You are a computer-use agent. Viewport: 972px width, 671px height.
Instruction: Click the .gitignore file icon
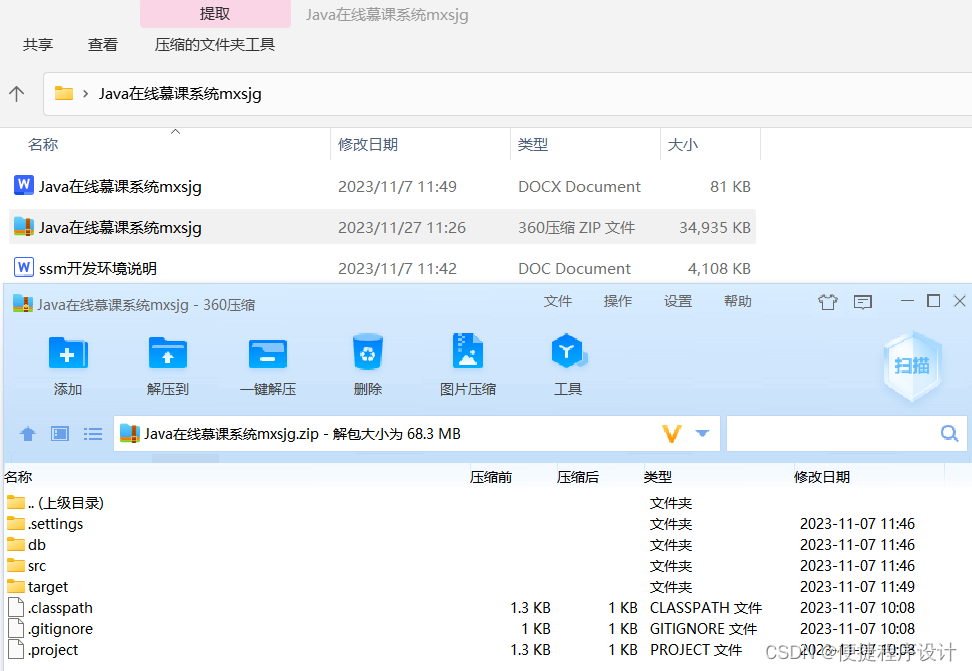16,628
